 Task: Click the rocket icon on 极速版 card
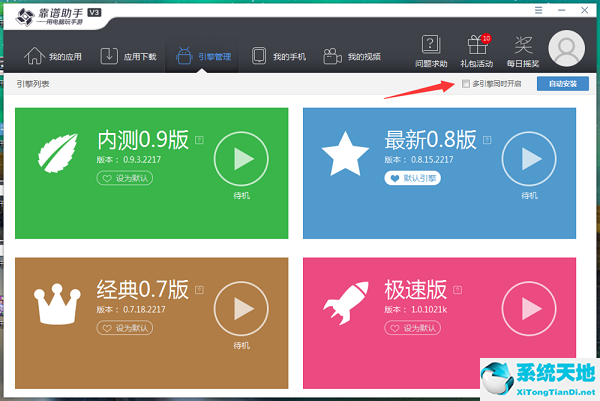(346, 303)
